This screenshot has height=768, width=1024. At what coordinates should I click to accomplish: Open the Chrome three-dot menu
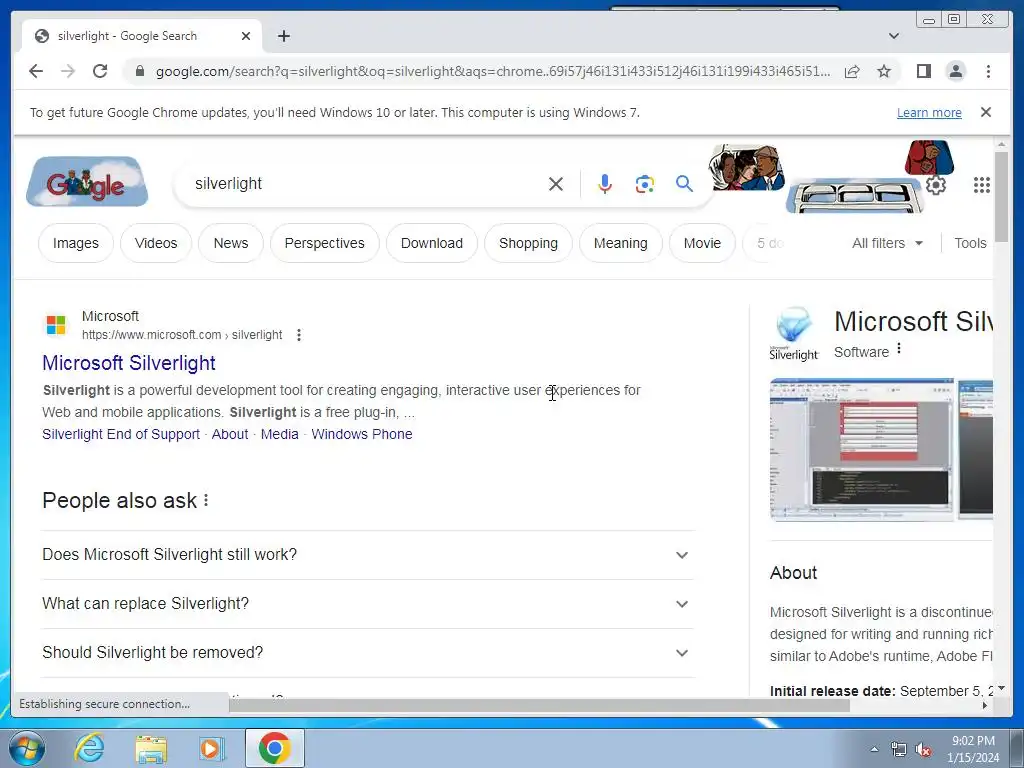988,71
